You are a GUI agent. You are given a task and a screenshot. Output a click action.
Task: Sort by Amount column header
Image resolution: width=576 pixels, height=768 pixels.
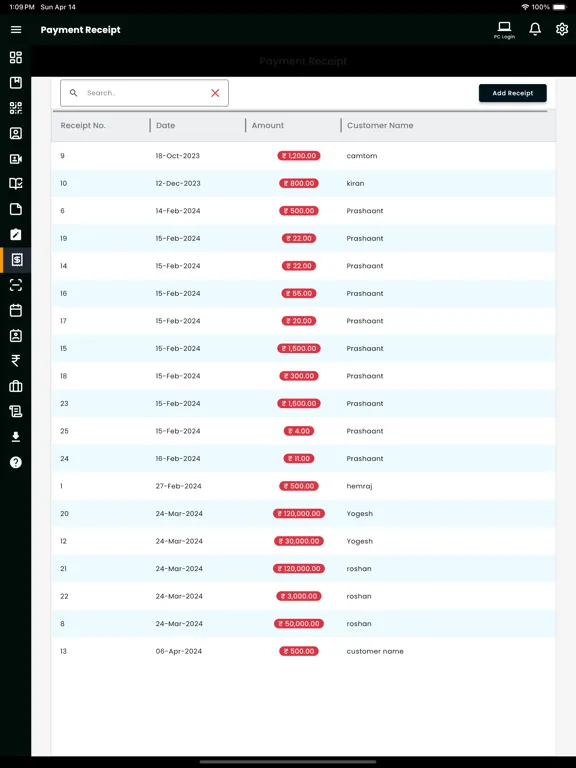(267, 125)
